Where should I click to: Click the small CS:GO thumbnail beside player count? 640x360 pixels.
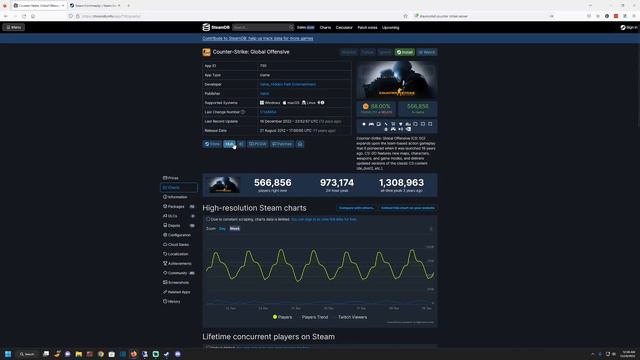pyautogui.click(x=223, y=185)
